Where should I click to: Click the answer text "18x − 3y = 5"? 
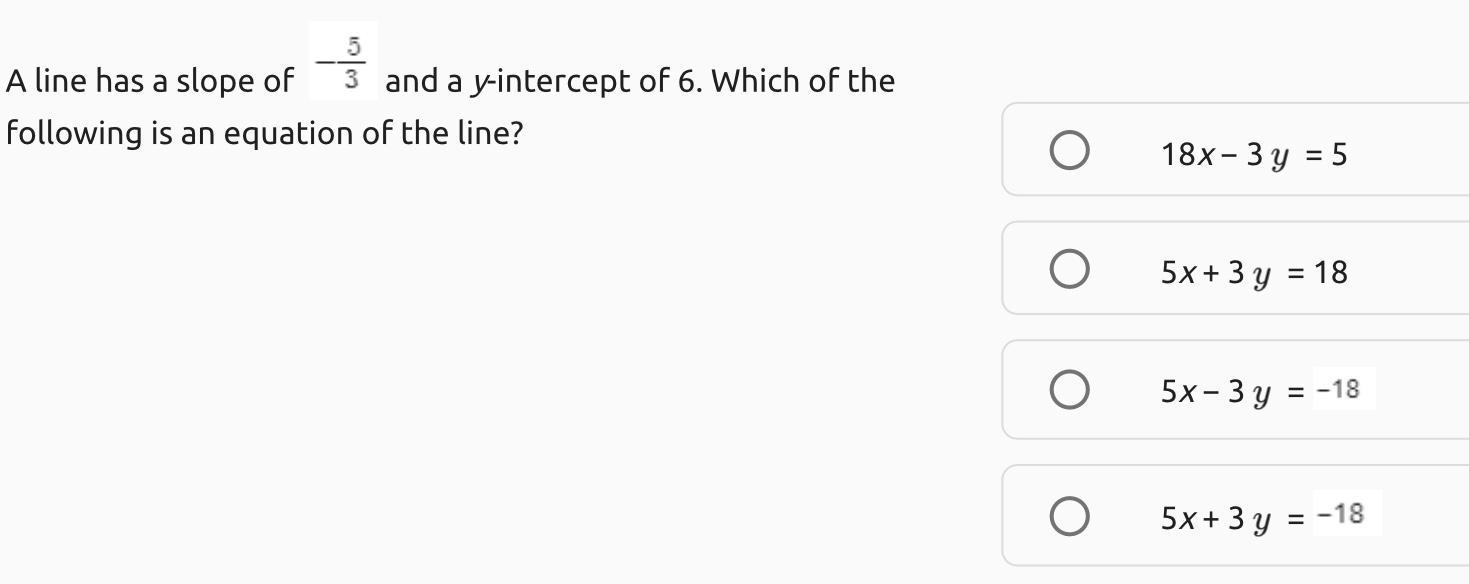(1253, 154)
